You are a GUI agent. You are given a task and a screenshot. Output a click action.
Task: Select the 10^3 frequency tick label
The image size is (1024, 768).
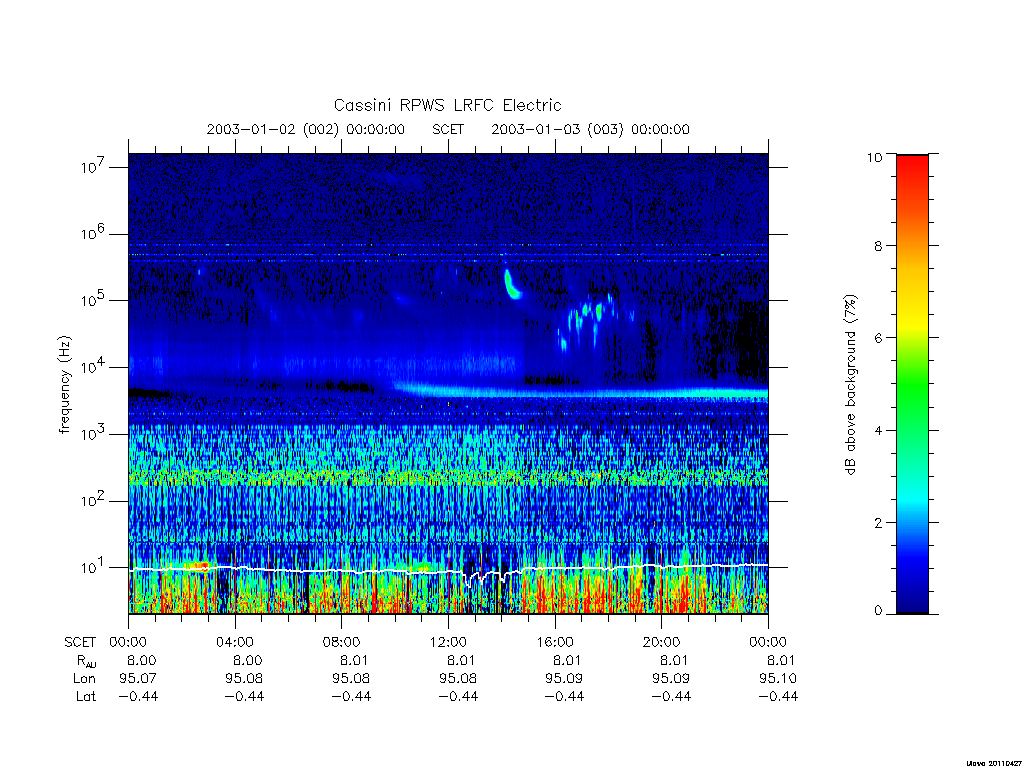tap(93, 434)
